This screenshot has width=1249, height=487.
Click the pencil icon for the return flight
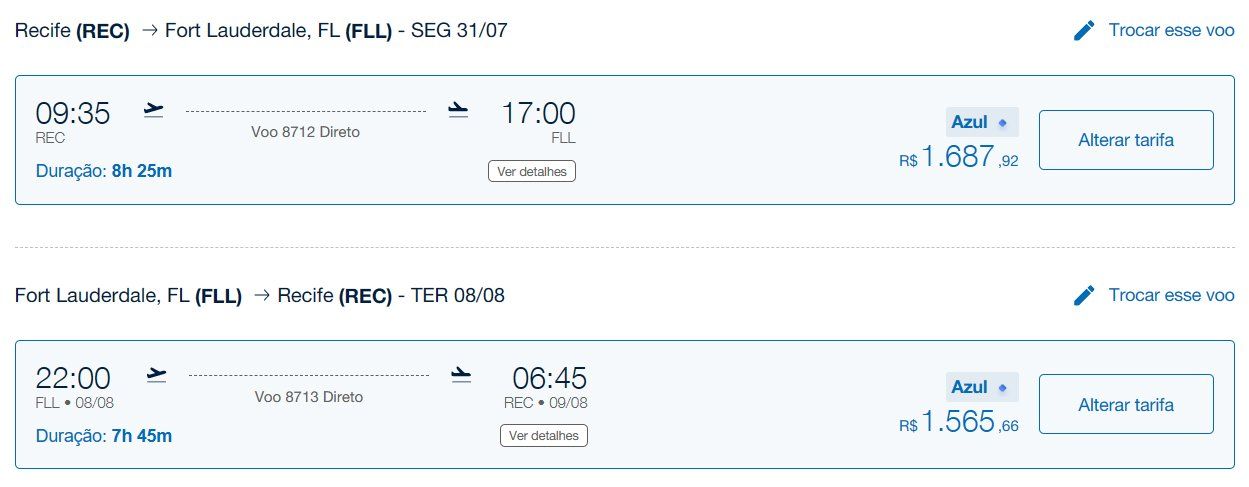pyautogui.click(x=1084, y=295)
